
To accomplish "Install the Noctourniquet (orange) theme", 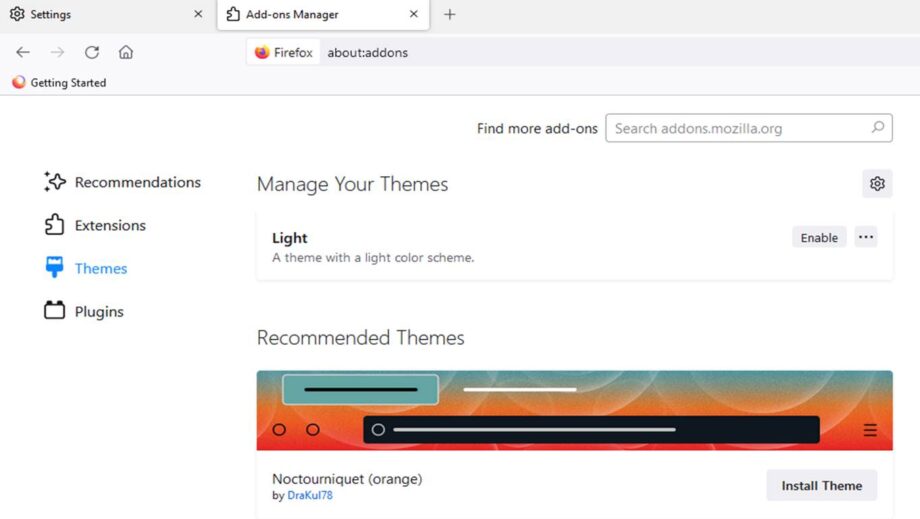I will coord(821,486).
